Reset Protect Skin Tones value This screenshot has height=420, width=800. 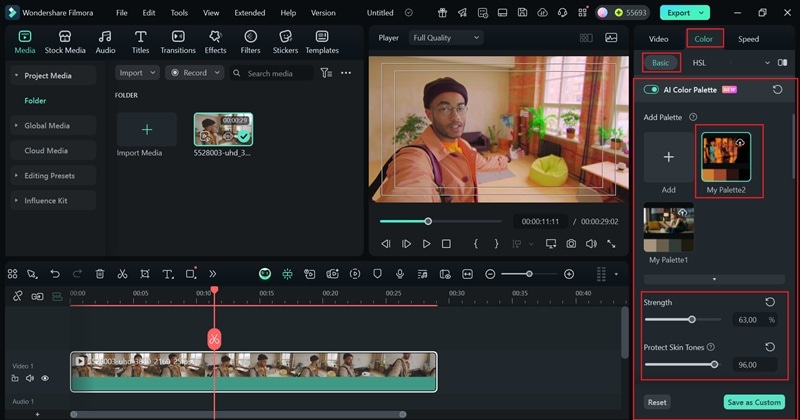click(x=770, y=347)
